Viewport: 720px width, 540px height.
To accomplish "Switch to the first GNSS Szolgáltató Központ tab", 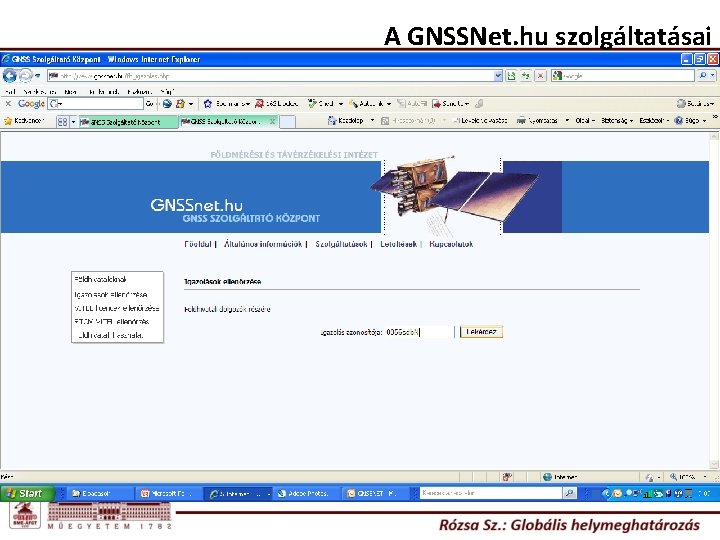I will pyautogui.click(x=128, y=122).
